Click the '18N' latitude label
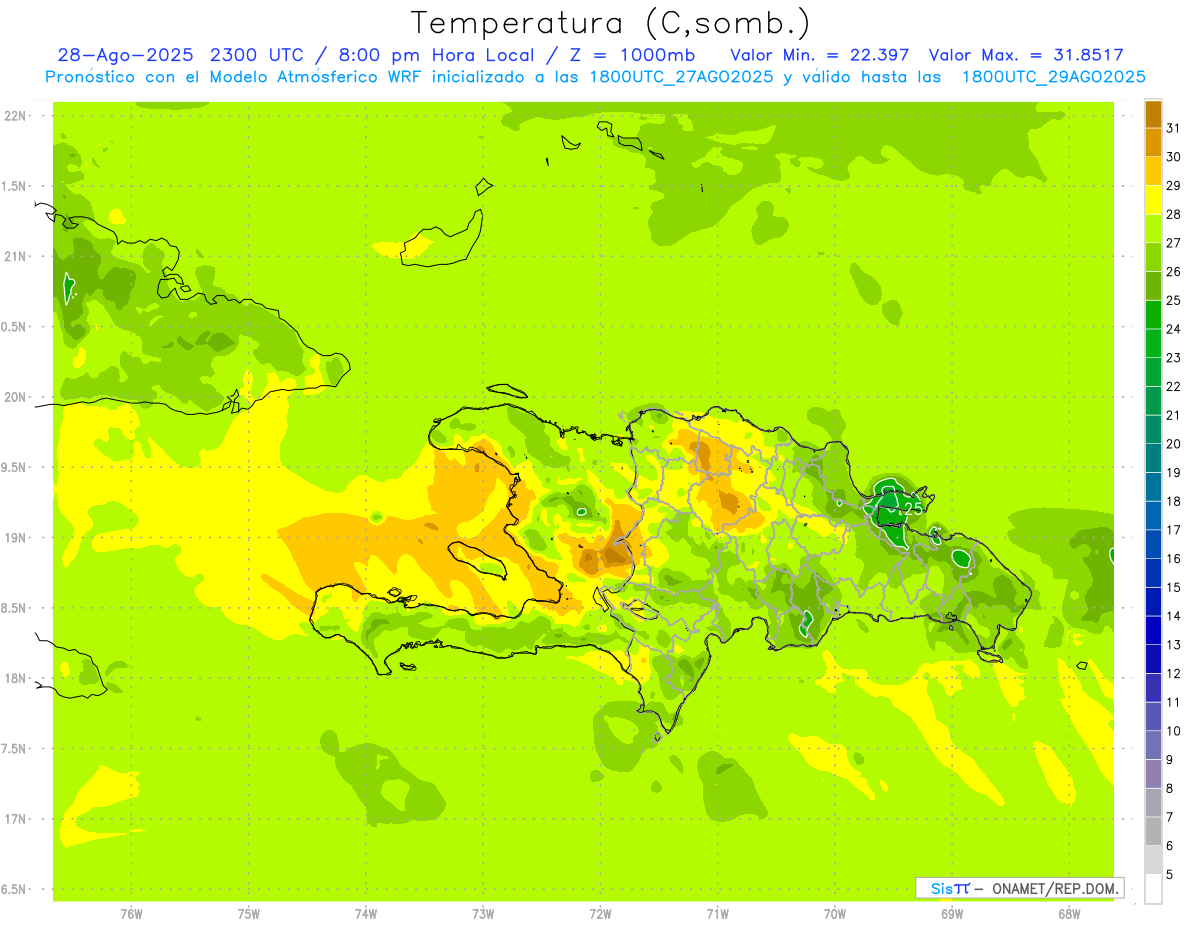The height and width of the screenshot is (927, 1200). [x=16, y=679]
